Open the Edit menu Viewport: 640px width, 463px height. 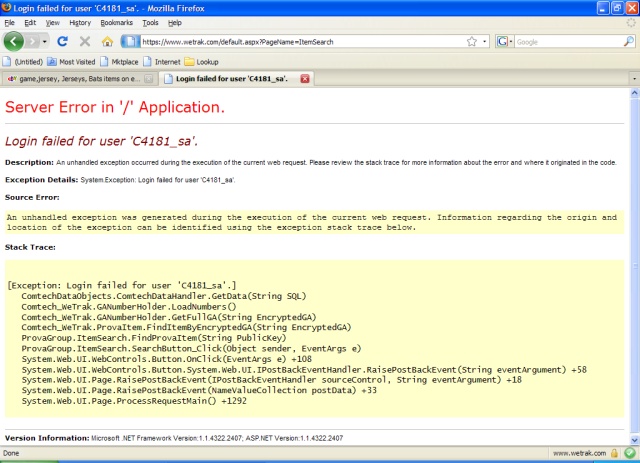30,23
